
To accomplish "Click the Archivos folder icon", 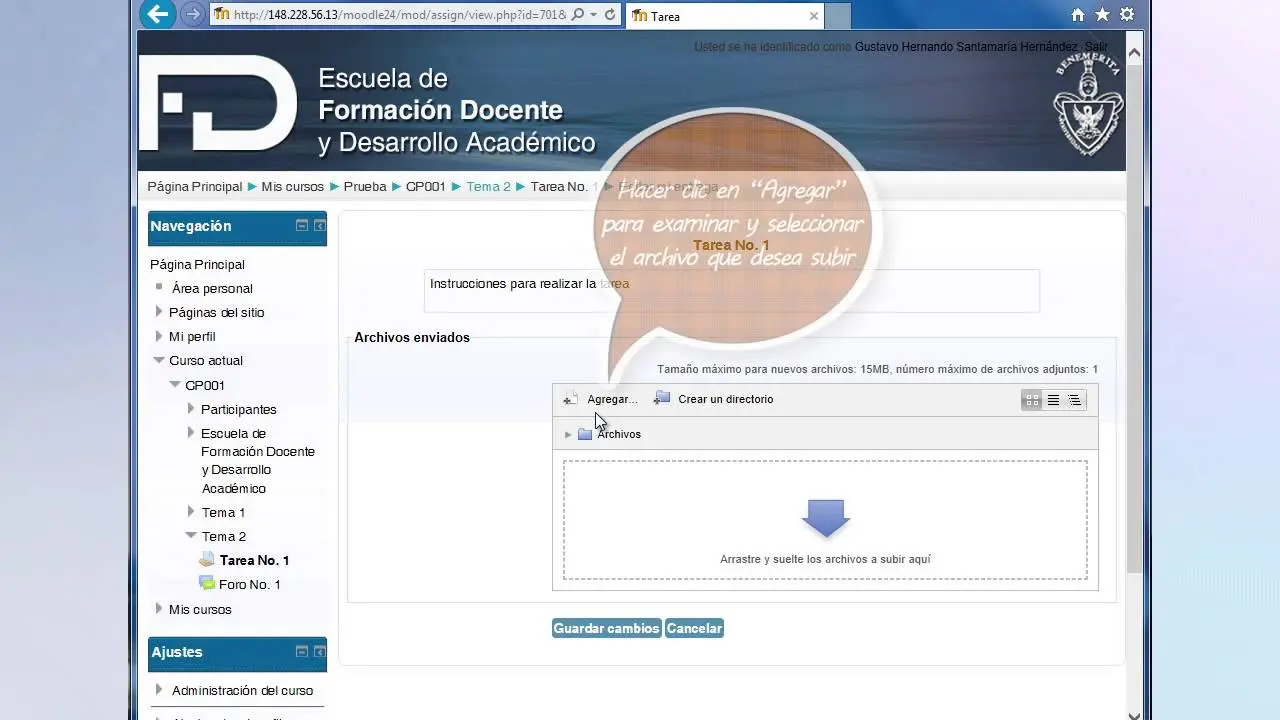I will pos(585,434).
